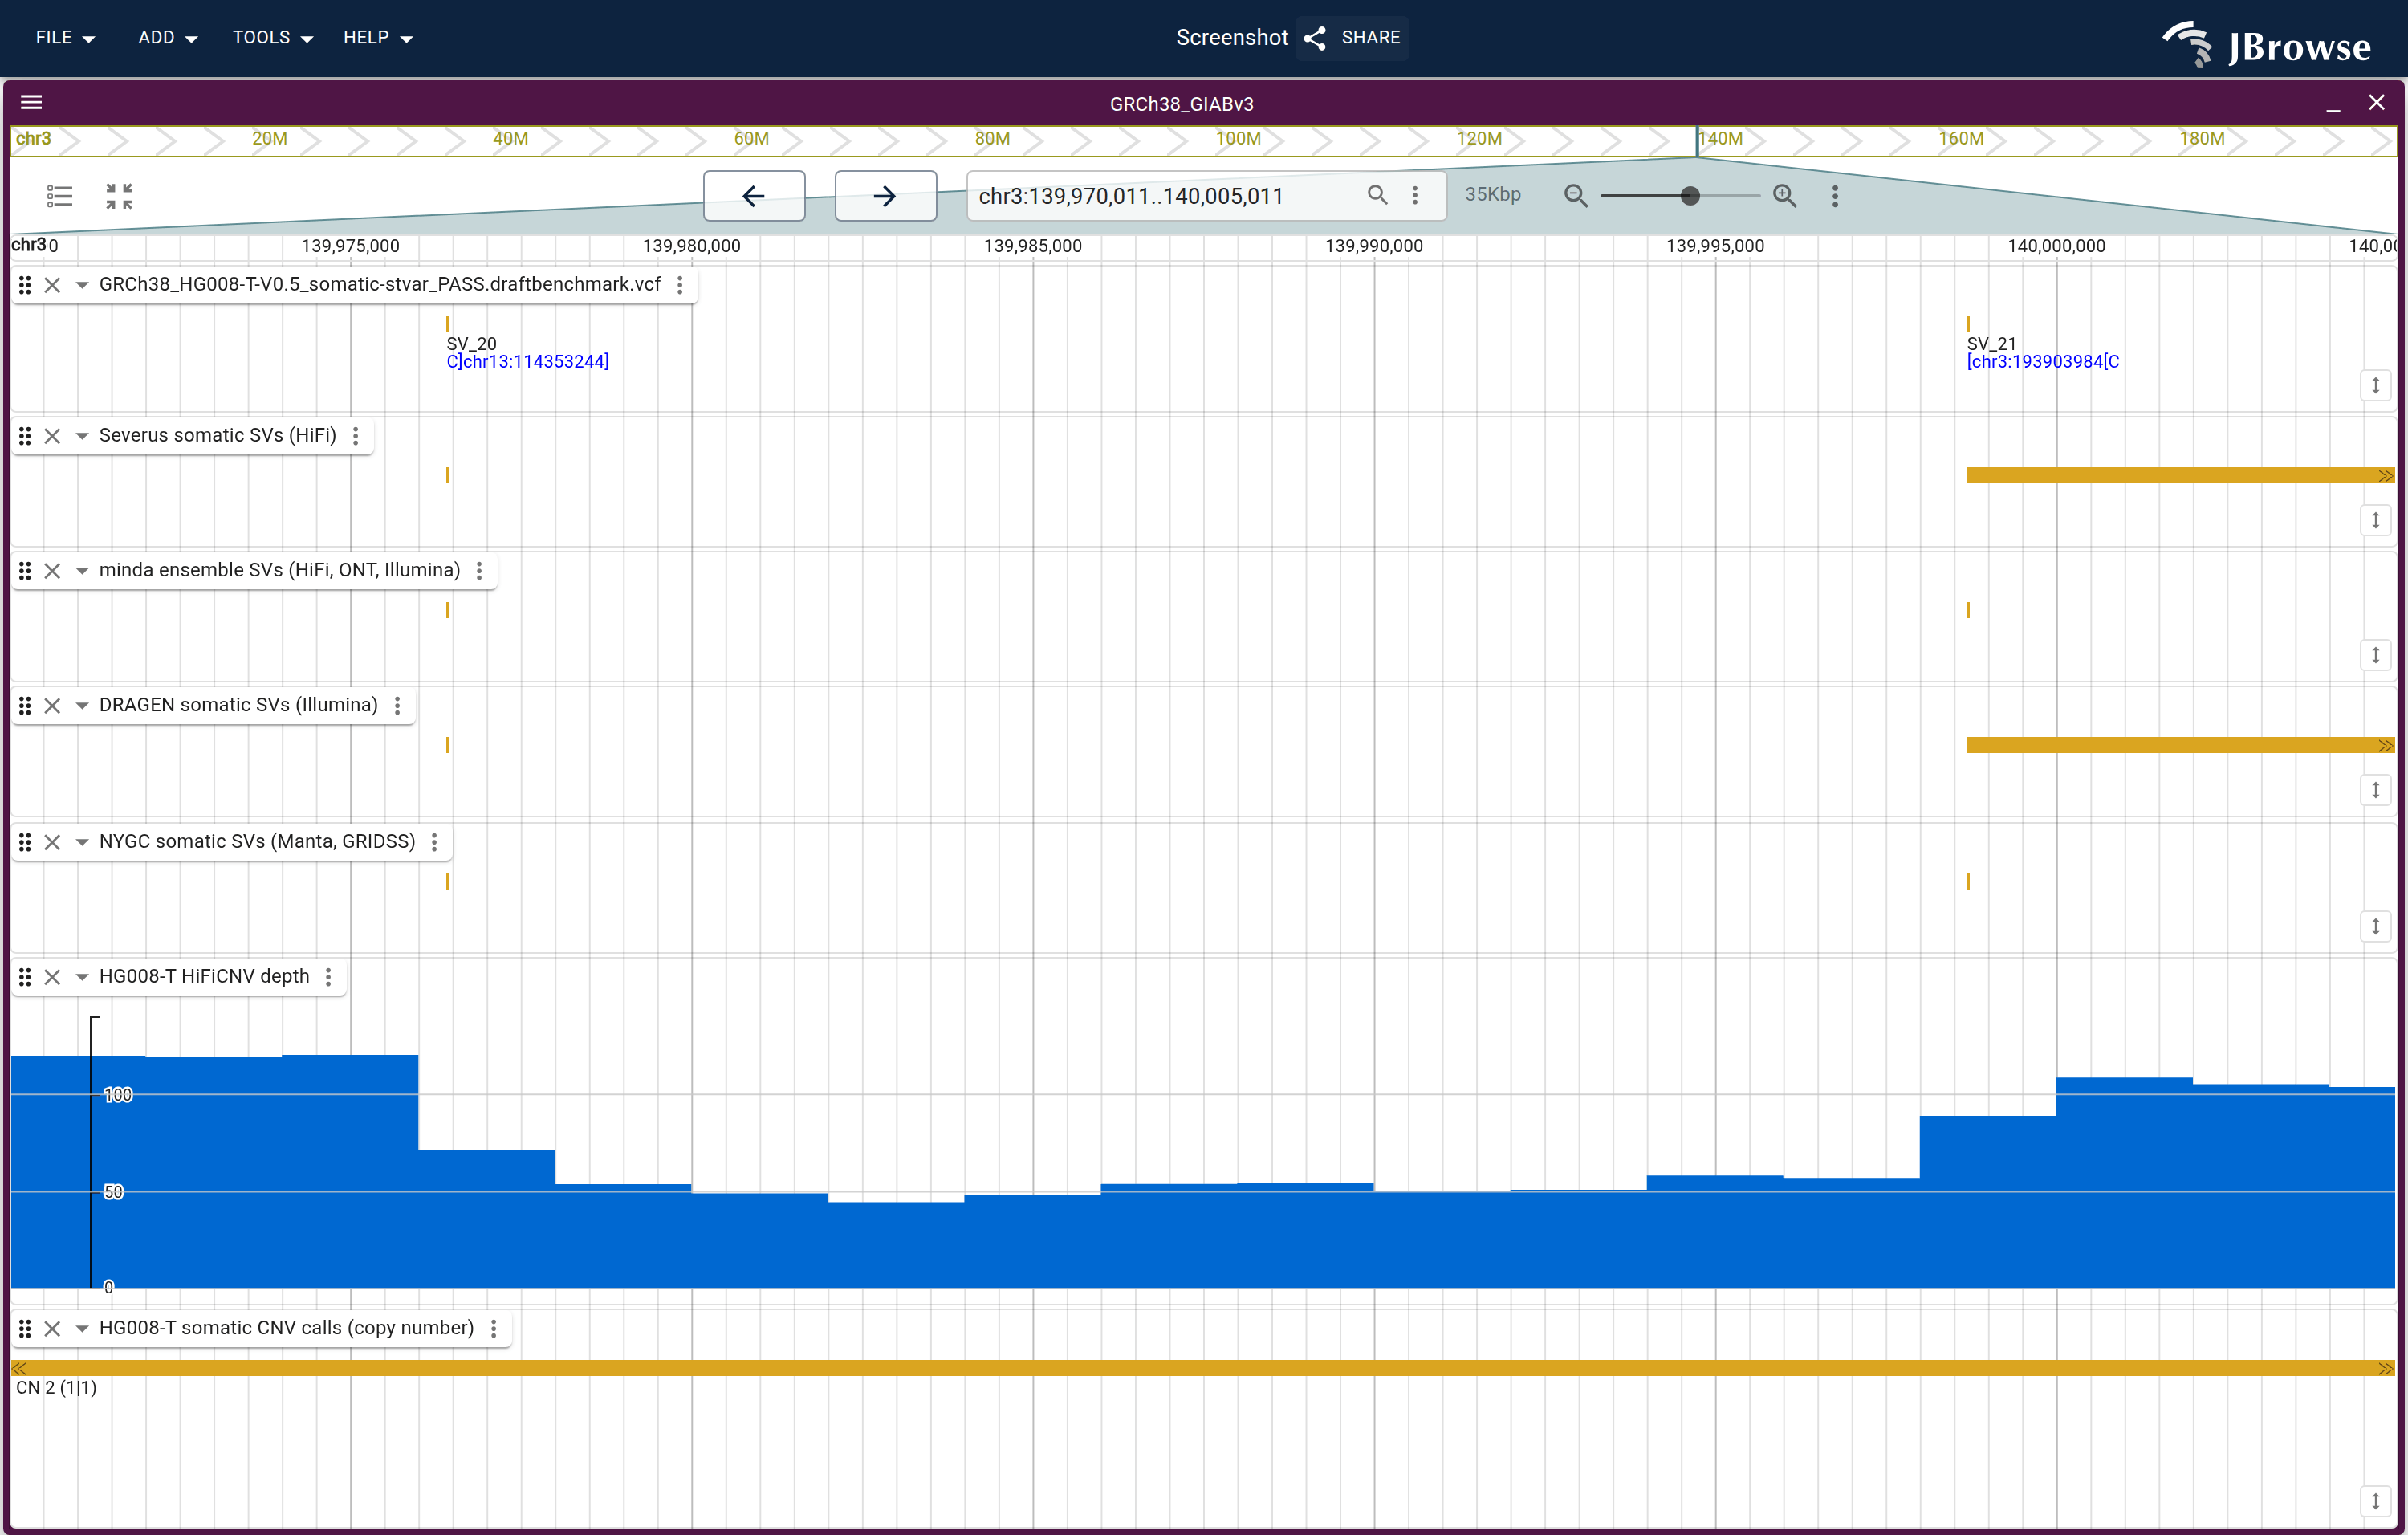2408x1535 pixels.
Task: Zoom in with the plus magnifier
Action: (x=1785, y=196)
